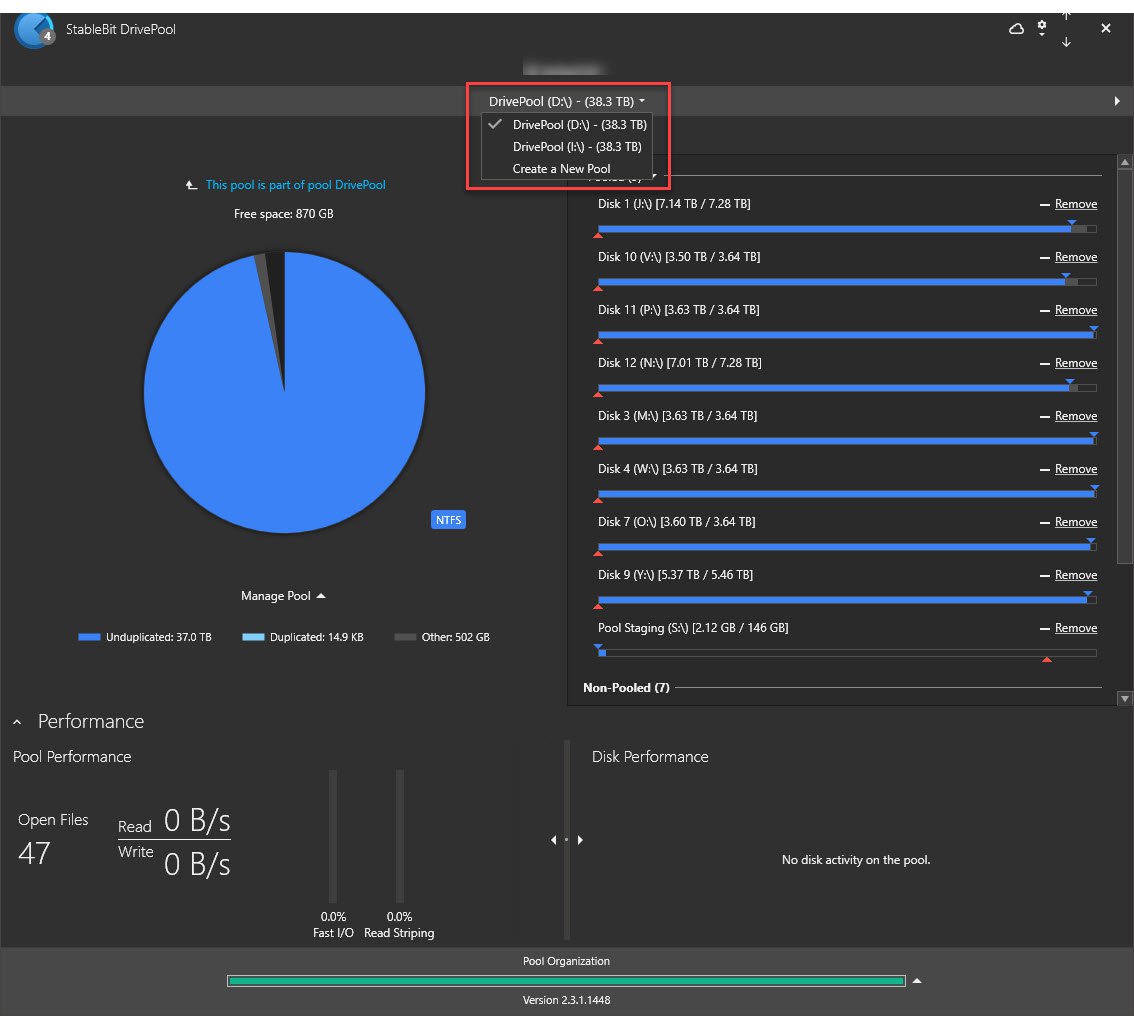This screenshot has height=1016, width=1134.
Task: Click the Disk 12 (N:\) label
Action: point(679,363)
